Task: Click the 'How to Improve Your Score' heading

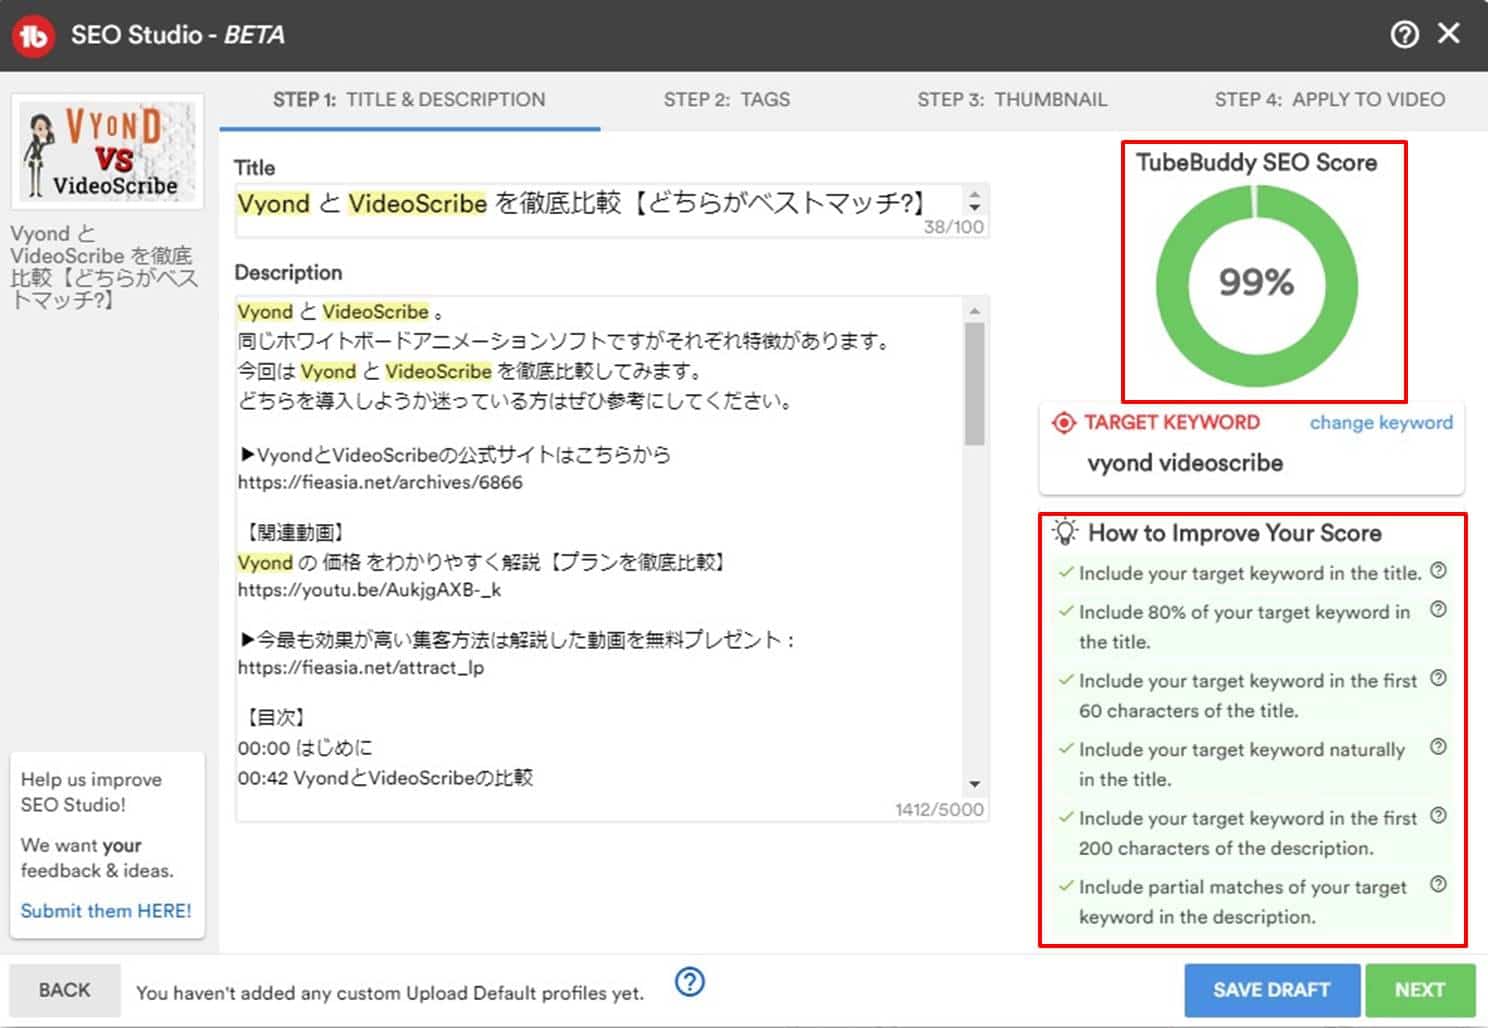Action: [1235, 533]
